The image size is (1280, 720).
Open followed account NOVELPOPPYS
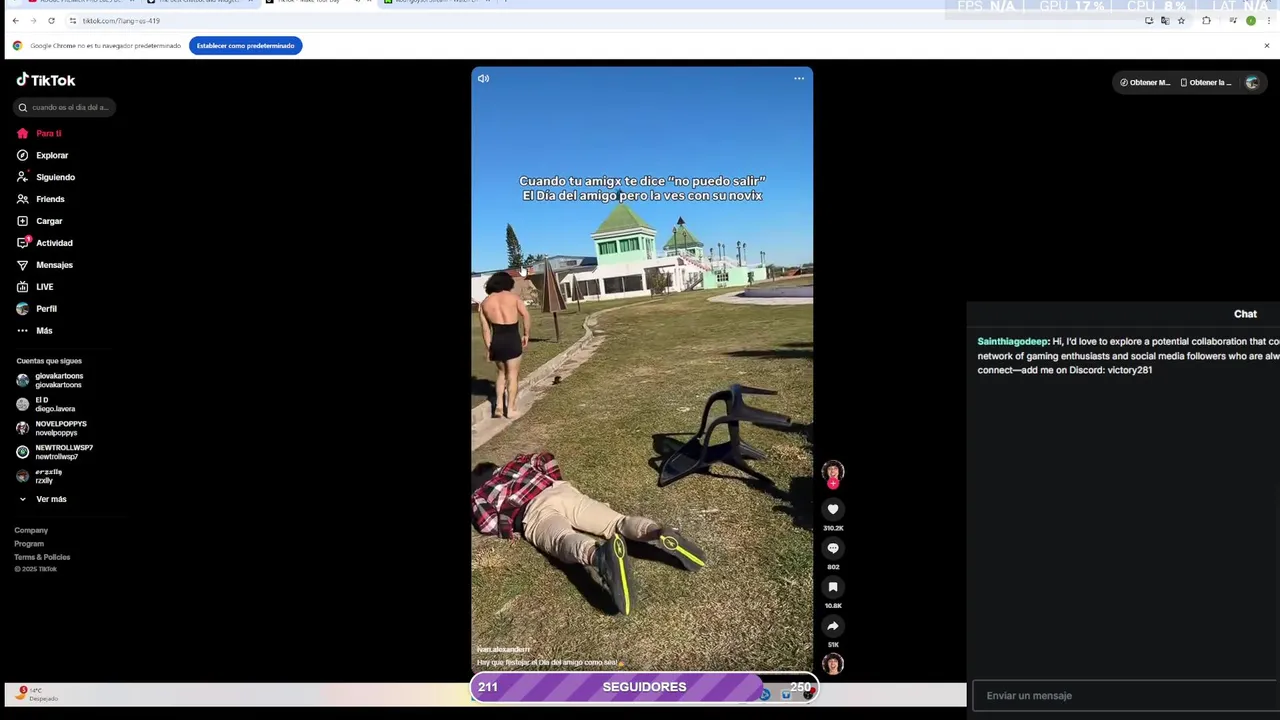click(x=52, y=428)
